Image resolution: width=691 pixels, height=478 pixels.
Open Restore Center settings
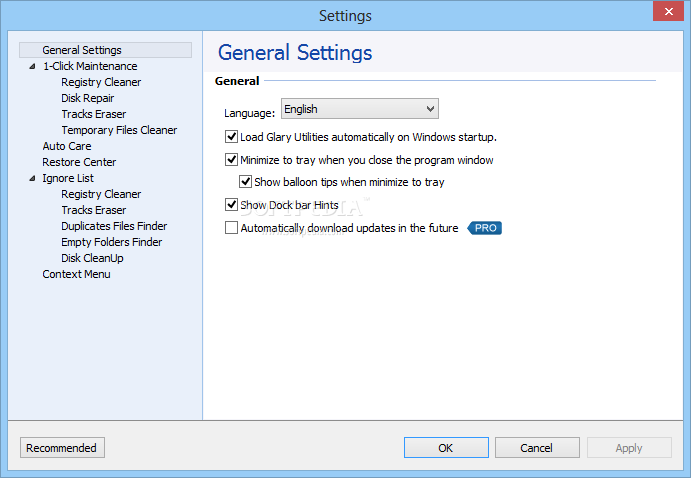pos(79,162)
